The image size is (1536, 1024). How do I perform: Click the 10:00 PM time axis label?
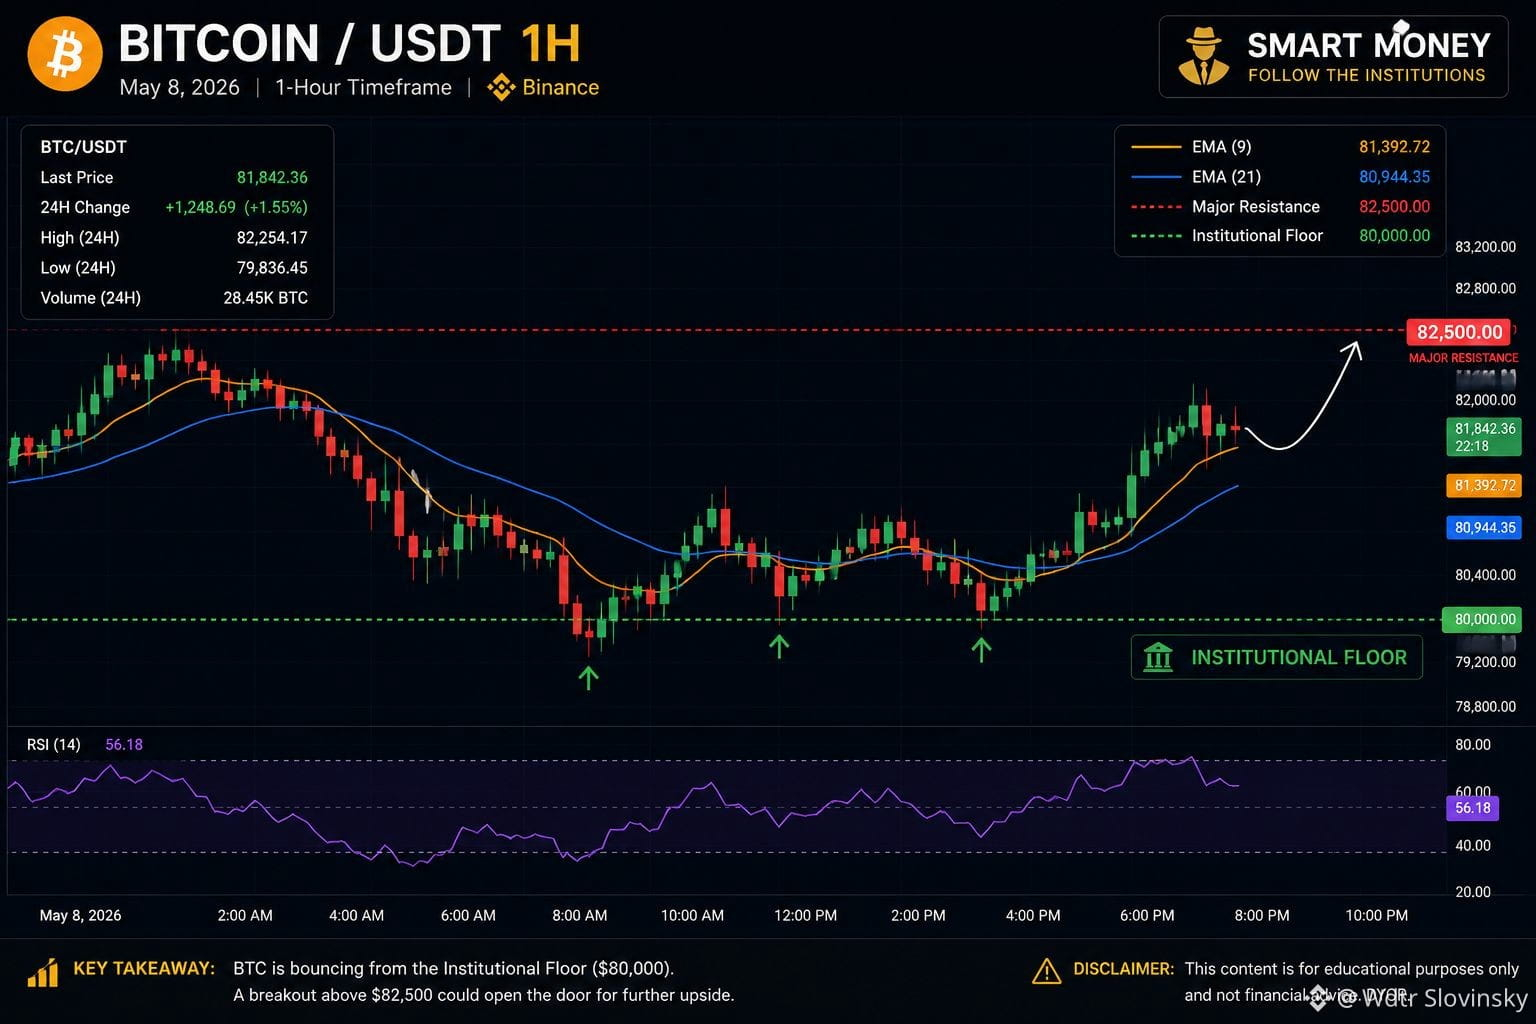(1377, 916)
